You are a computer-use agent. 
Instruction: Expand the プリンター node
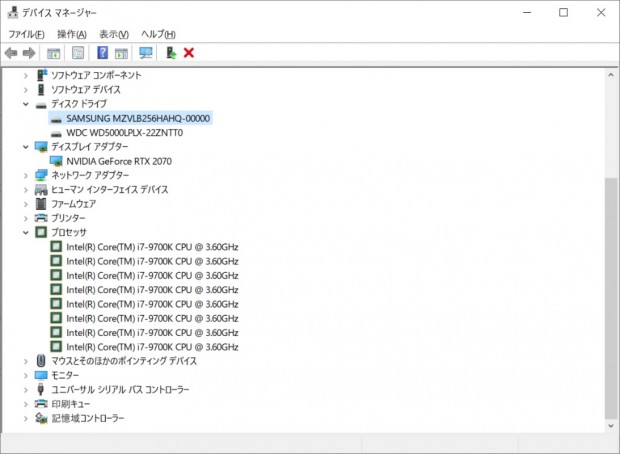click(26, 218)
